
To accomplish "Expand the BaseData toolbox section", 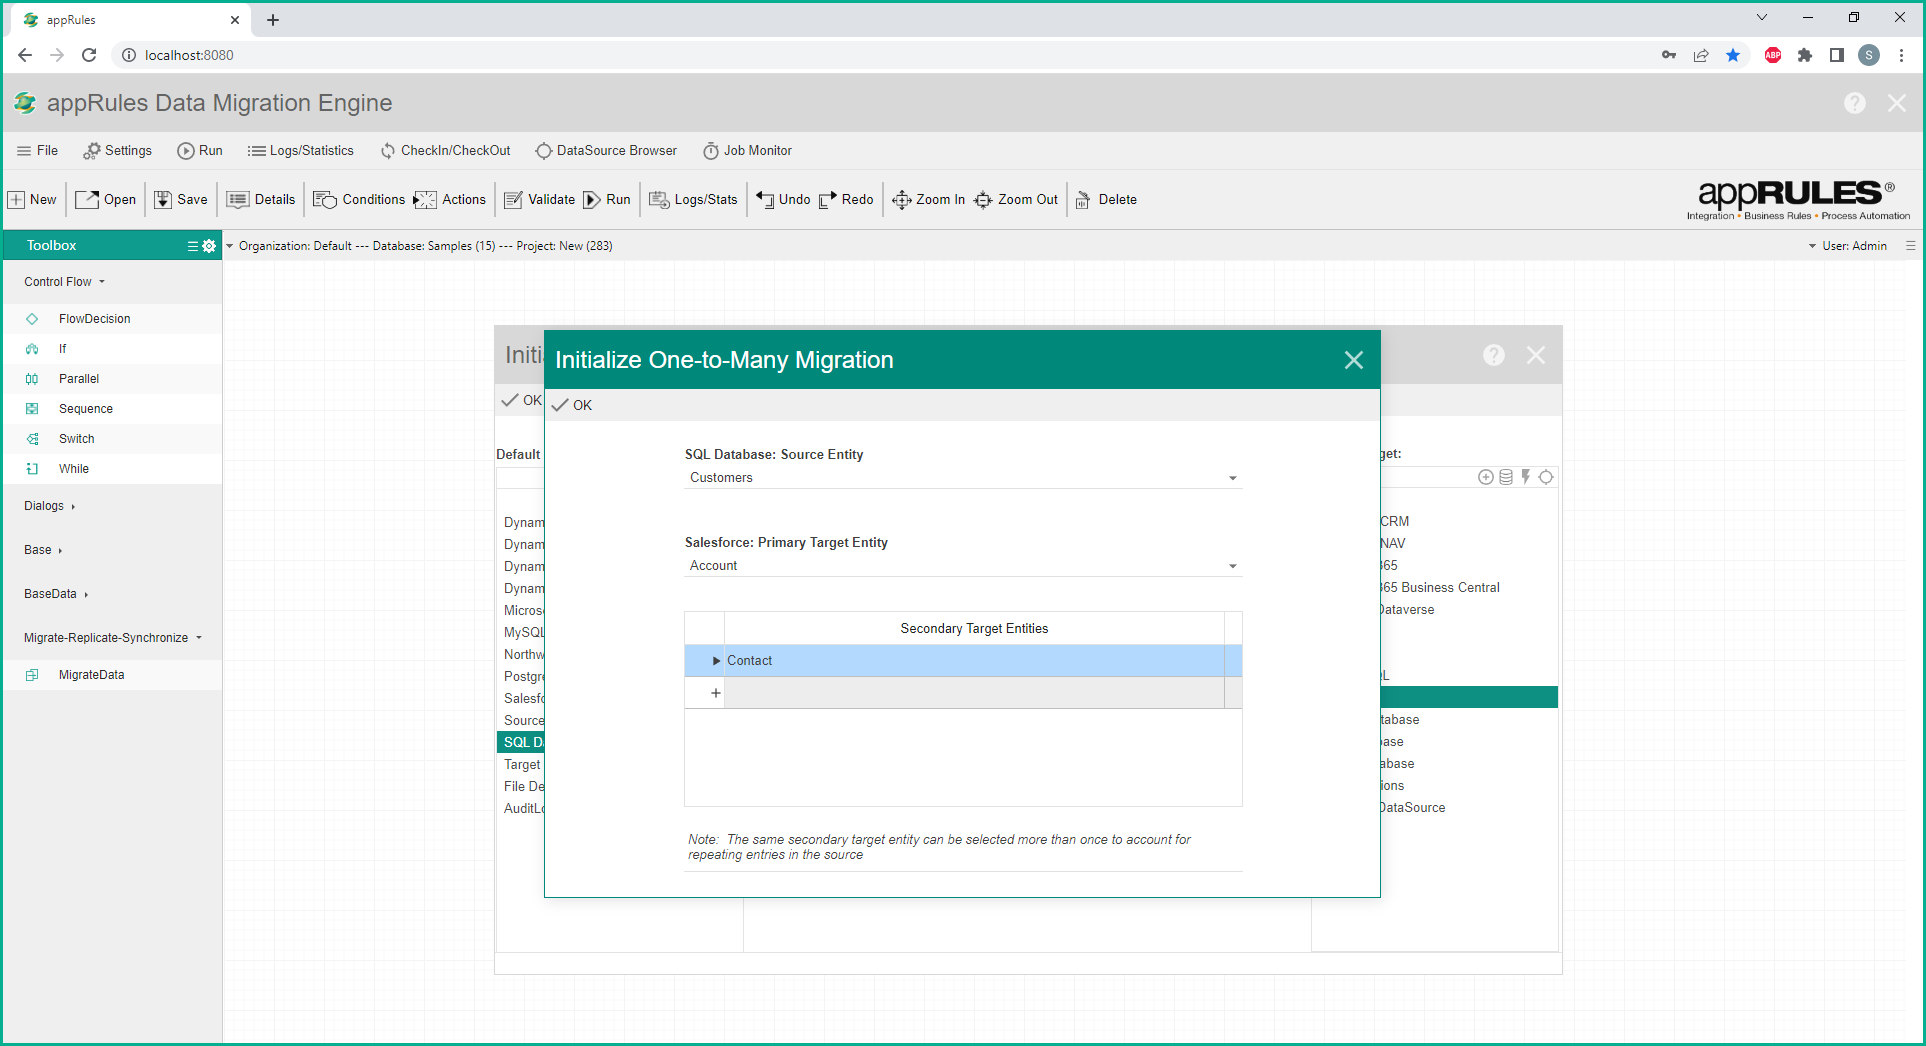I will click(56, 594).
